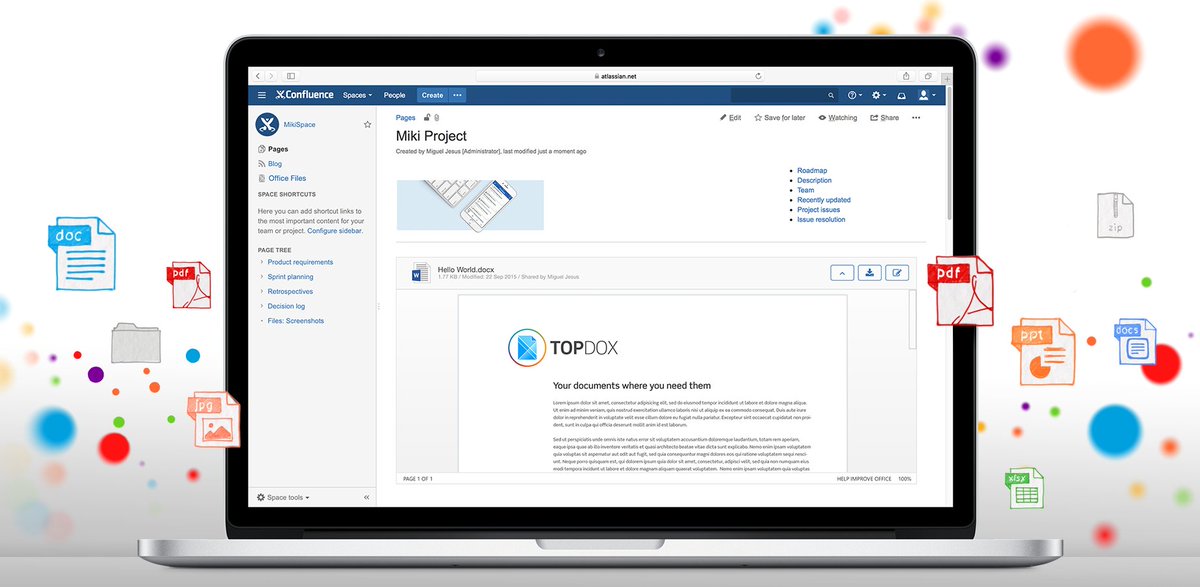Screen dimensions: 1200x587
Task: Click the Pages breadcrumb link
Action: pyautogui.click(x=406, y=118)
